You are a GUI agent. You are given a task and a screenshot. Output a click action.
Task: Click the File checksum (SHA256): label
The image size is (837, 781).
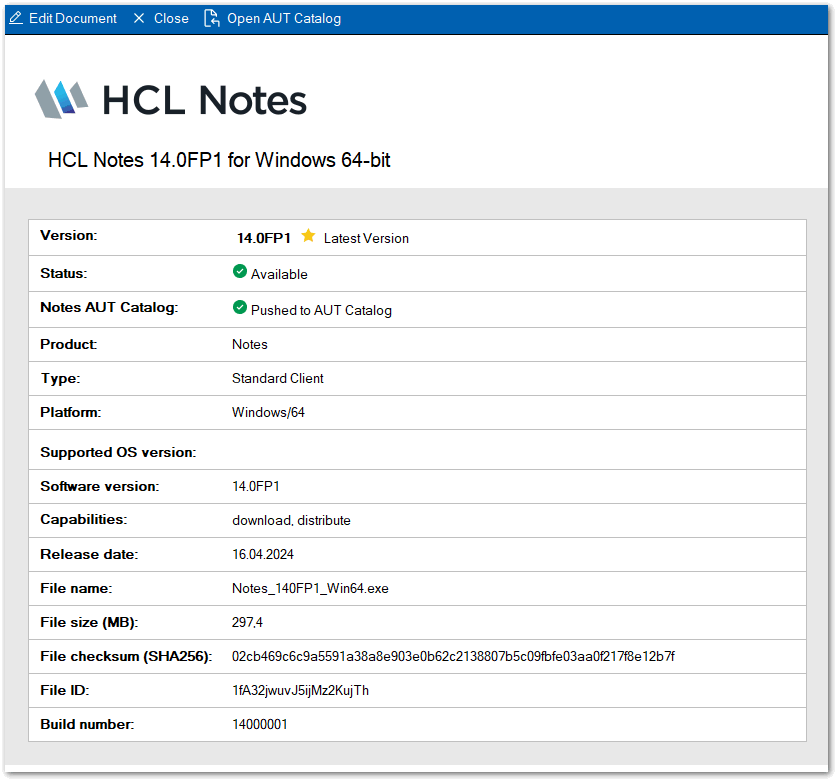click(126, 657)
